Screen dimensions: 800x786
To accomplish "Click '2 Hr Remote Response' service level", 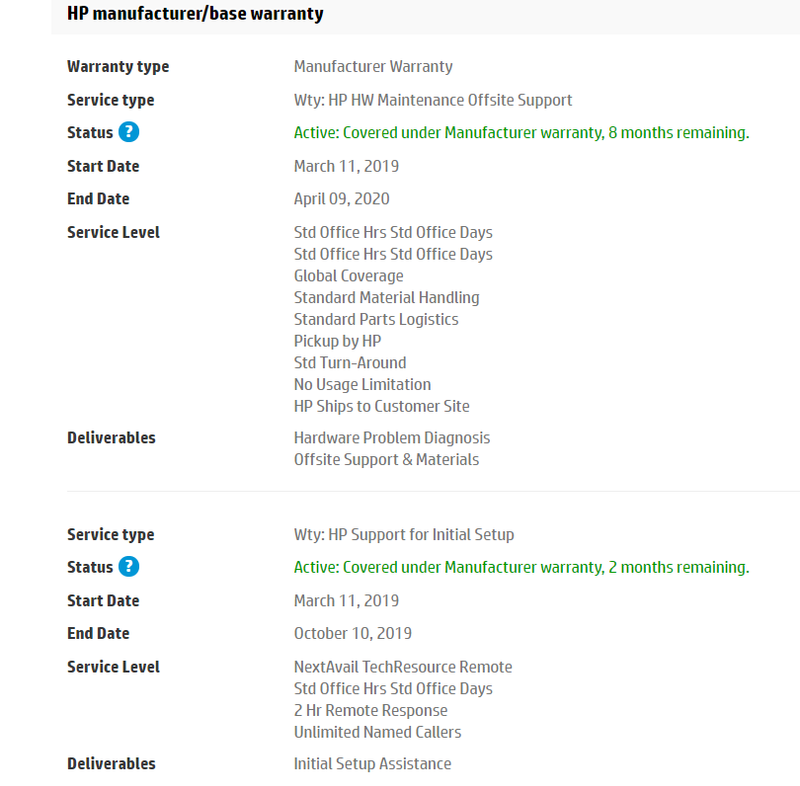I will (371, 711).
